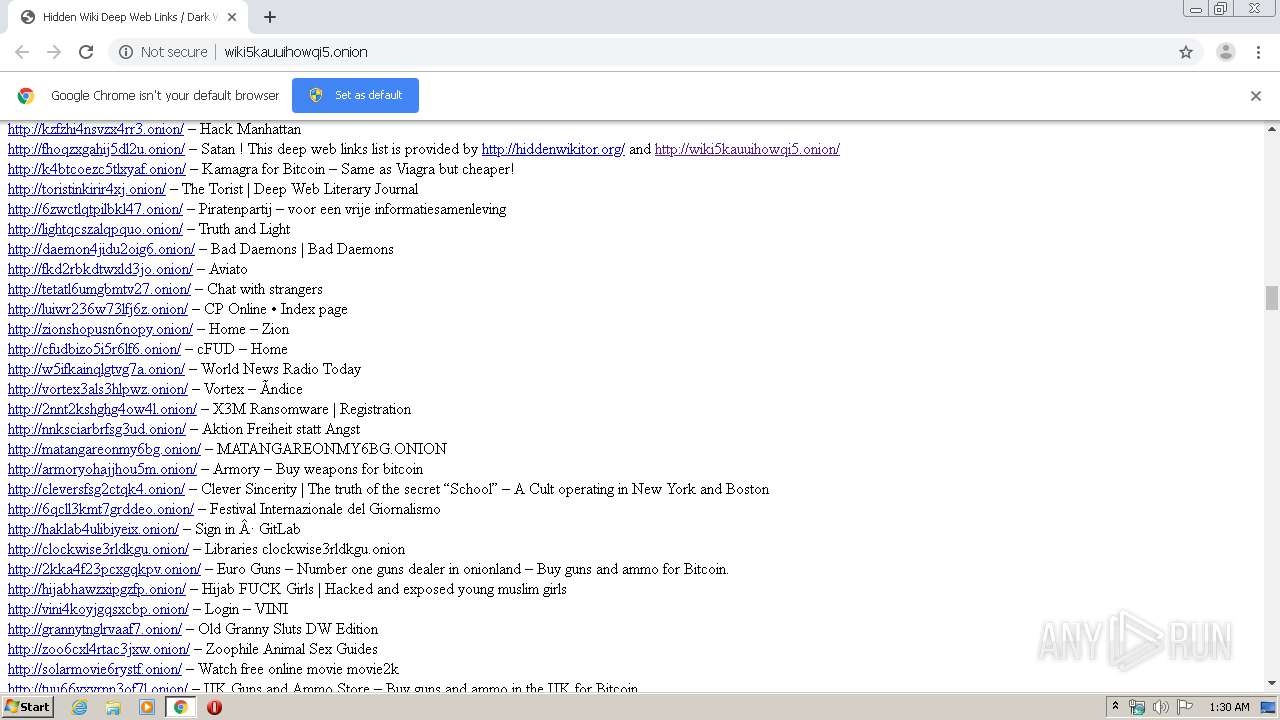Viewport: 1280px width, 720px height.
Task: Open the Aviato onion link
Action: pyautogui.click(x=100, y=269)
